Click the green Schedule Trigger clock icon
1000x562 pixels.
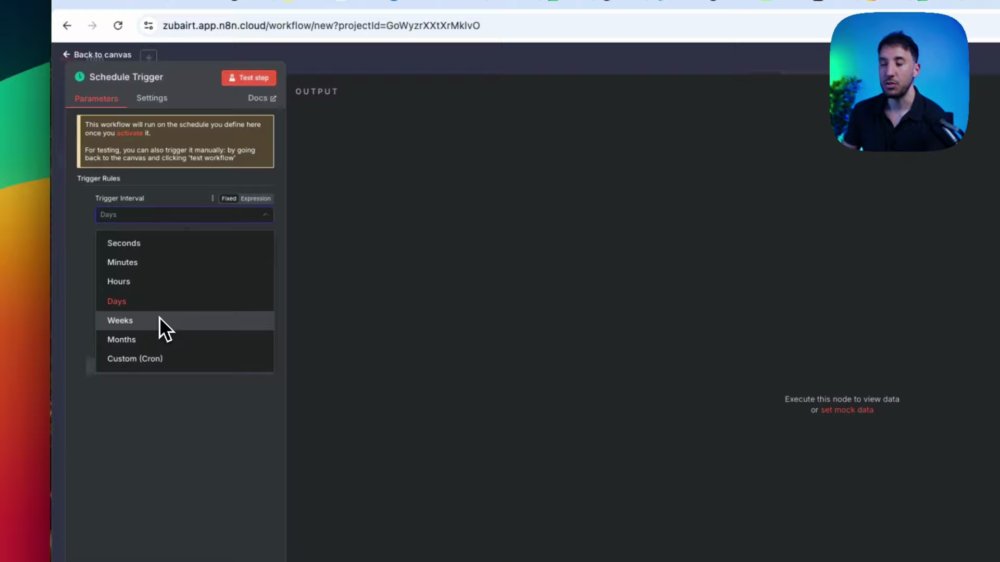coord(80,77)
